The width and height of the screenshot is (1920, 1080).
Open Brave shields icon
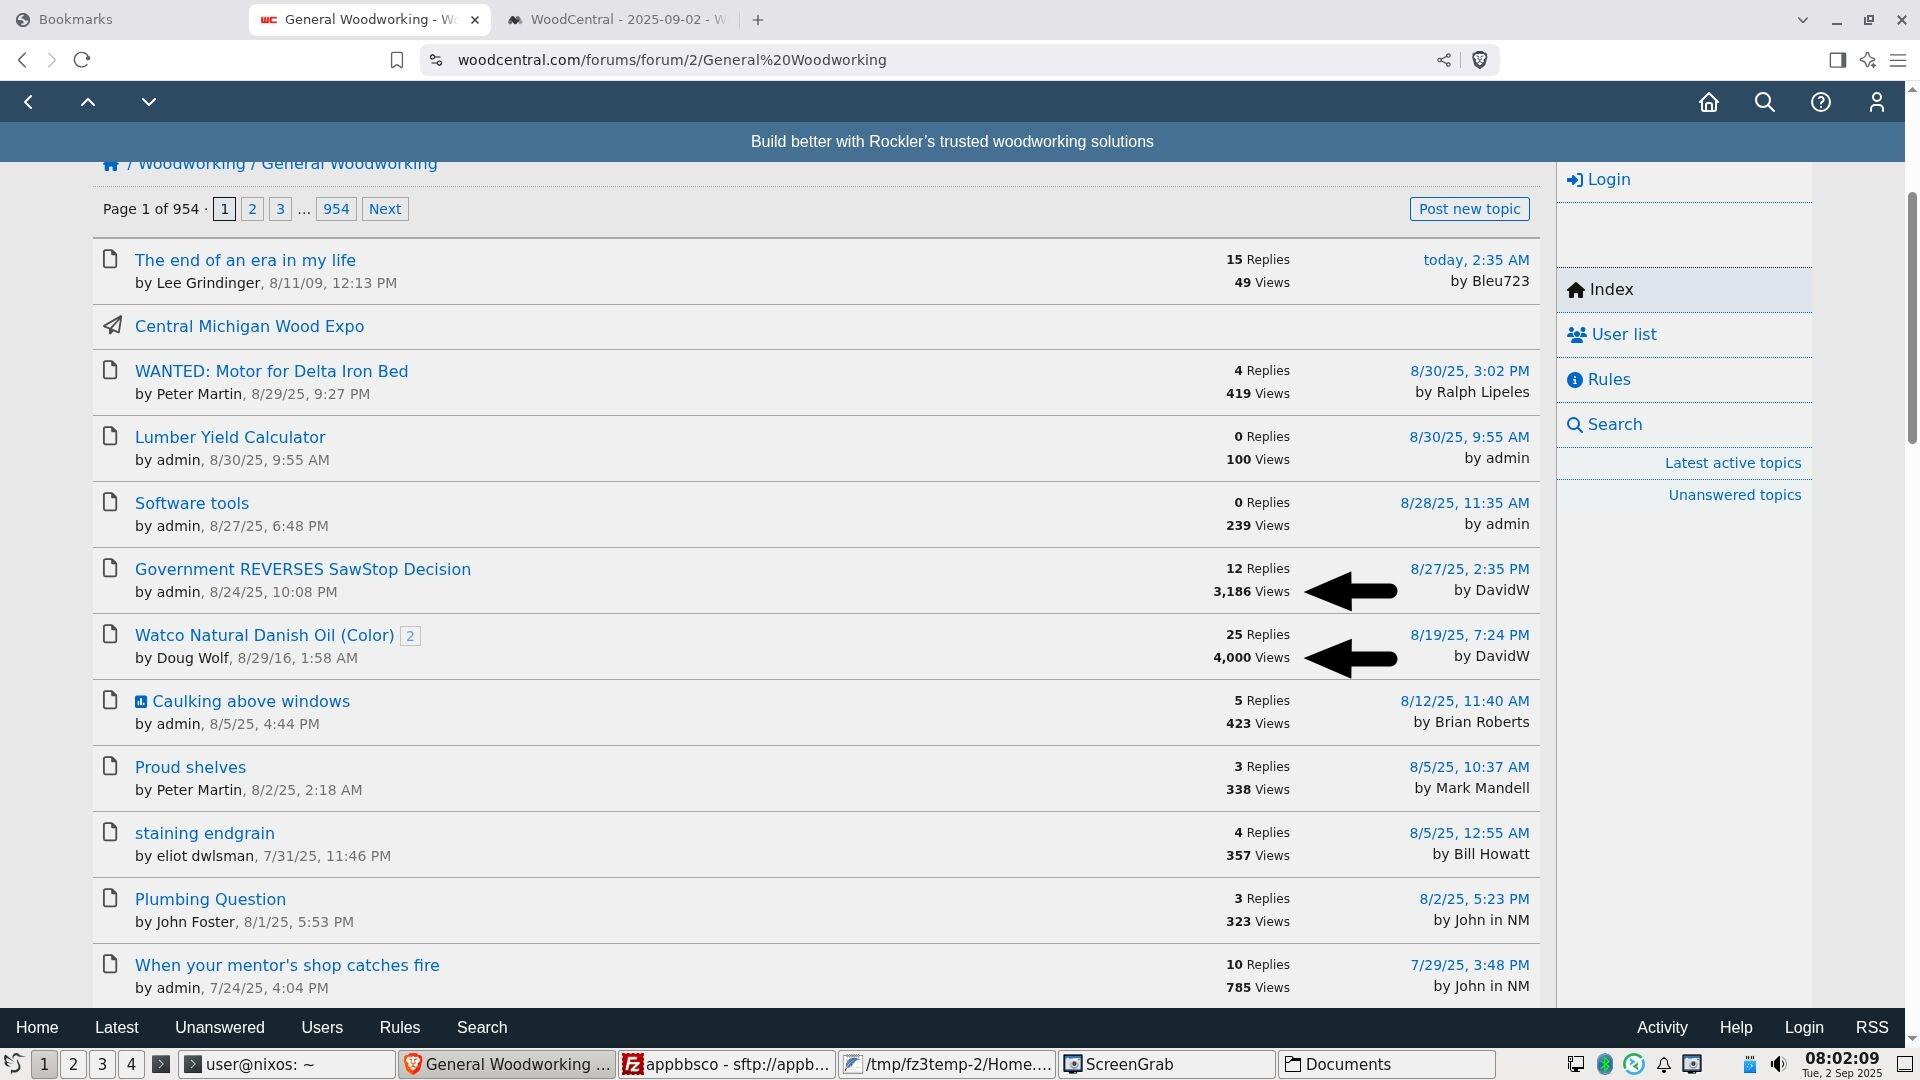pos(1480,60)
